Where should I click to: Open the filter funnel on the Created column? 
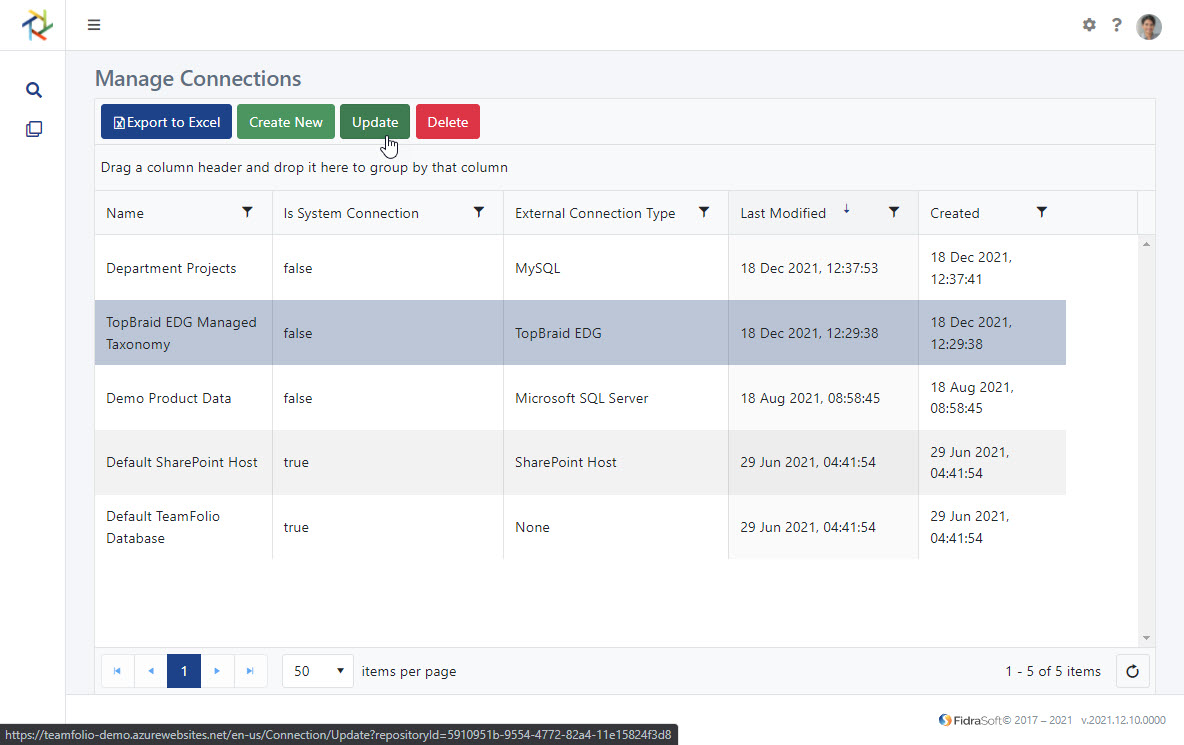point(1042,212)
